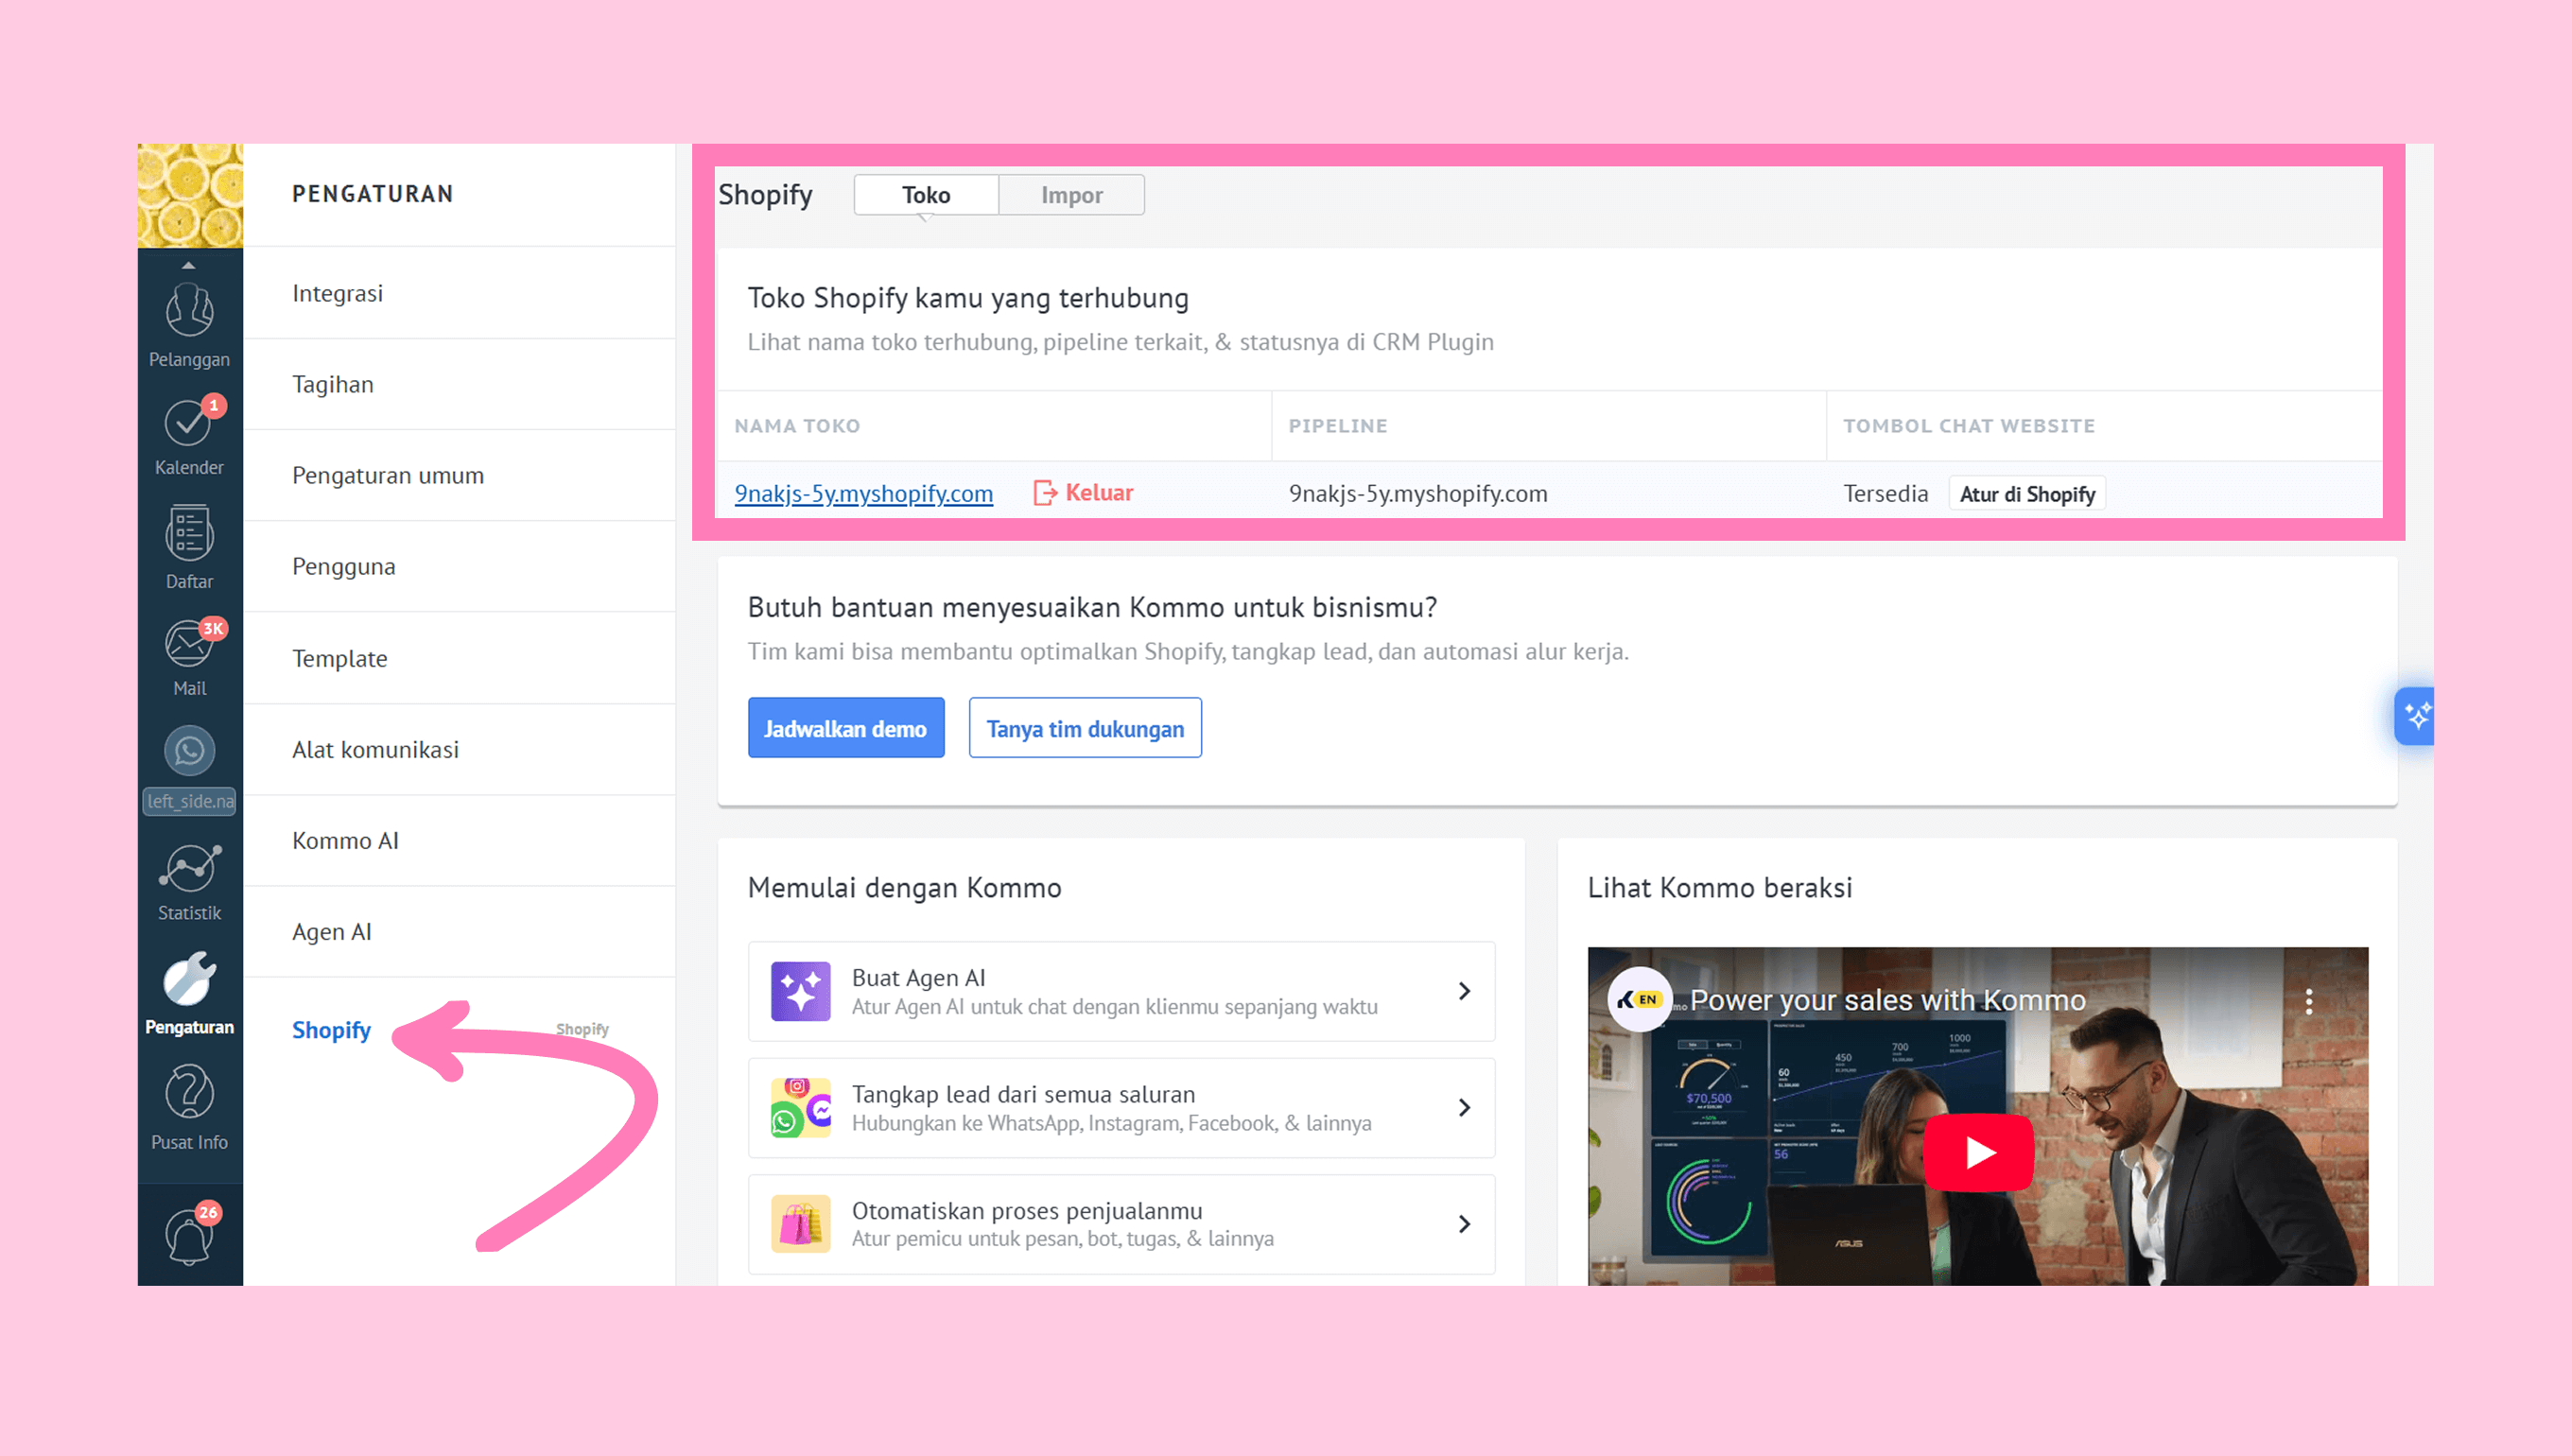This screenshot has height=1456, width=2572.
Task: Open Alat komunikasi settings
Action: [x=459, y=749]
